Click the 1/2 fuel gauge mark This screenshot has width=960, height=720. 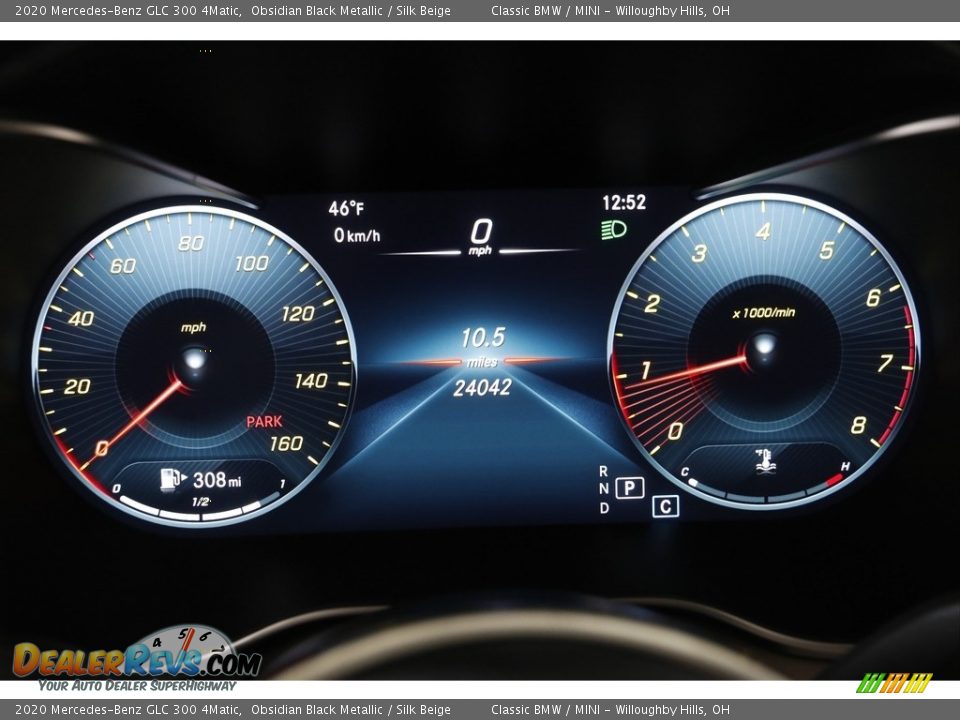click(x=200, y=502)
